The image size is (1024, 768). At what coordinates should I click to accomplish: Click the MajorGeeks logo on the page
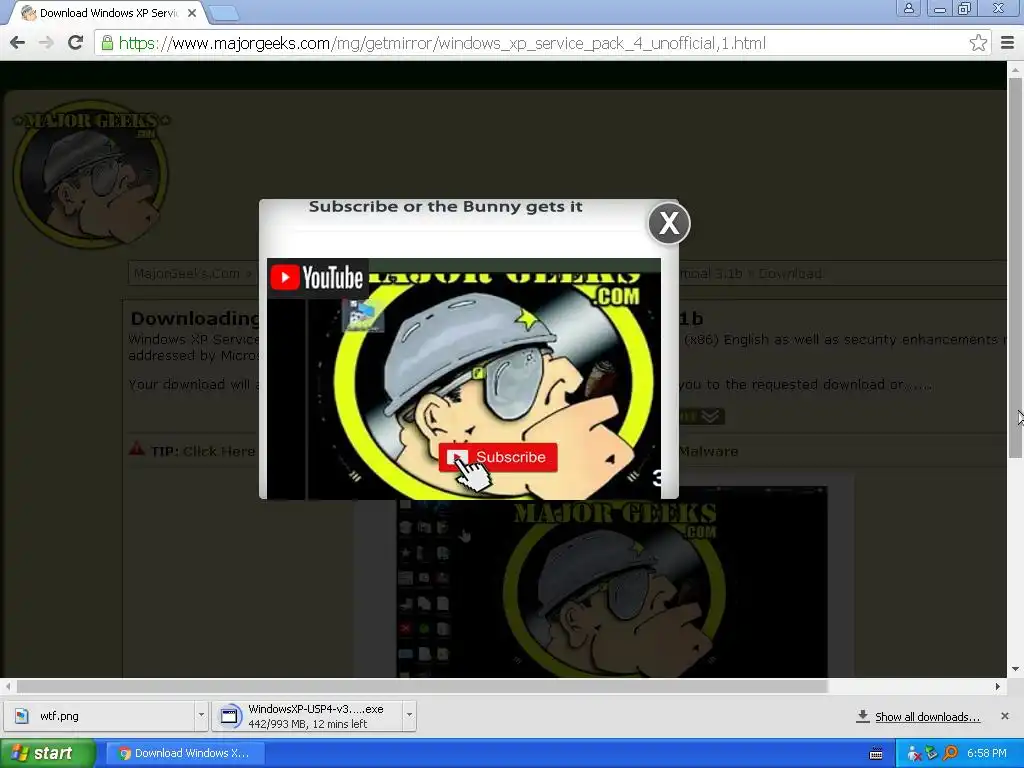91,174
